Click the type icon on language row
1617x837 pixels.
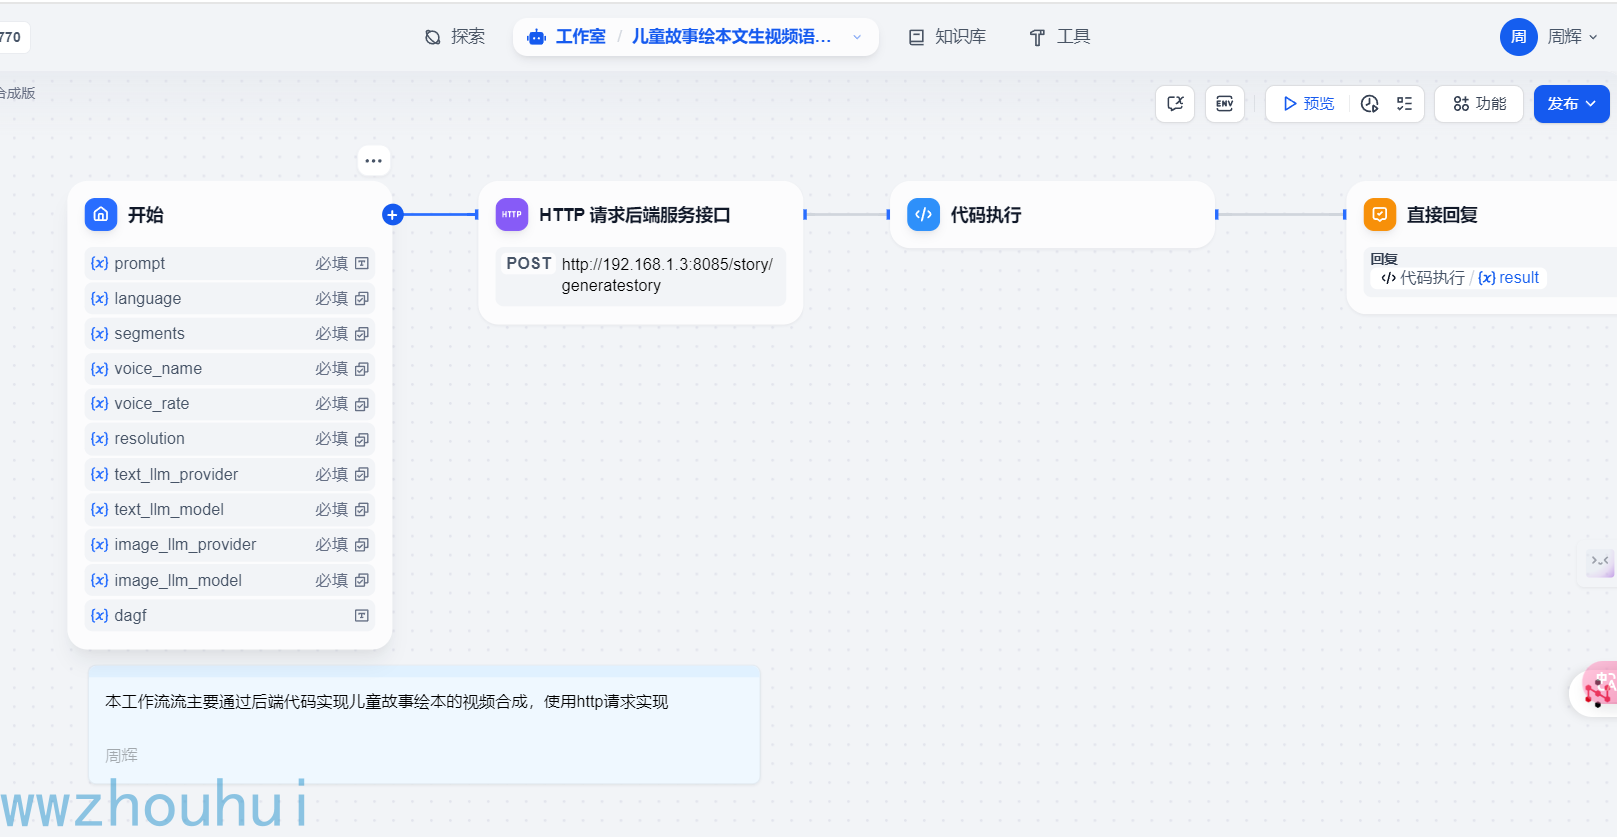click(362, 299)
